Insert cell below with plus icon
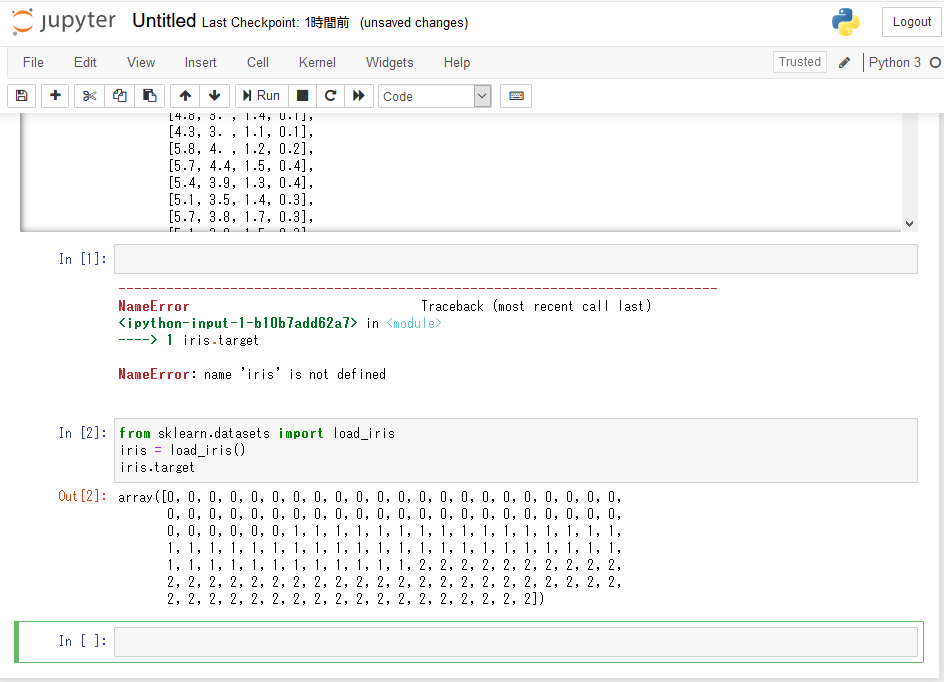944x682 pixels. click(x=55, y=96)
